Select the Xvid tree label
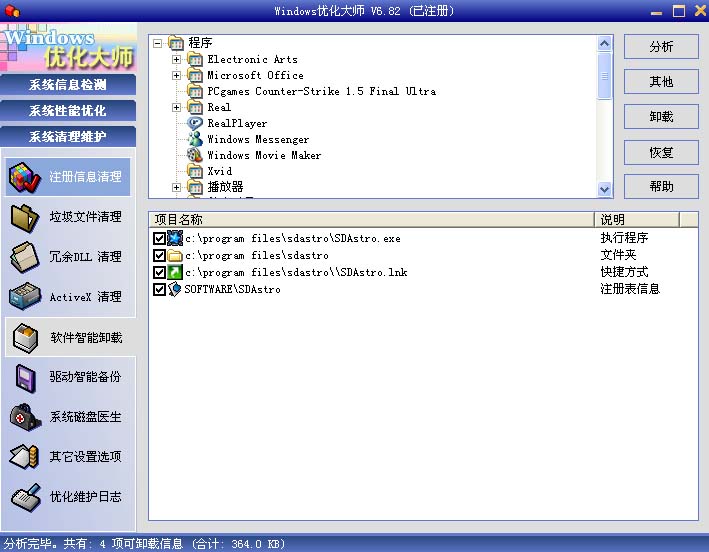The height and width of the screenshot is (552, 709). click(x=220, y=171)
